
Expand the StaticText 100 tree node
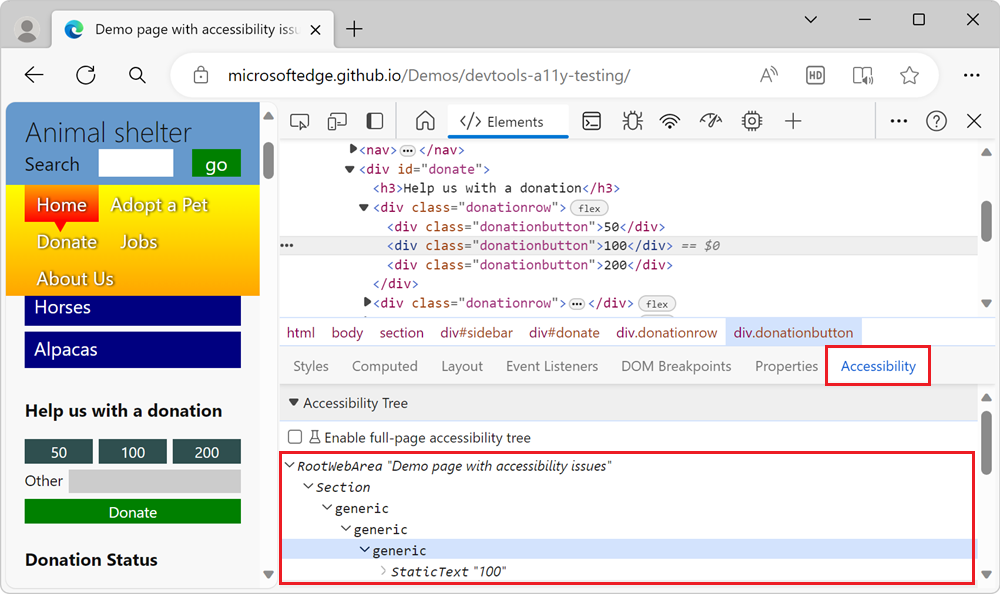click(x=384, y=571)
